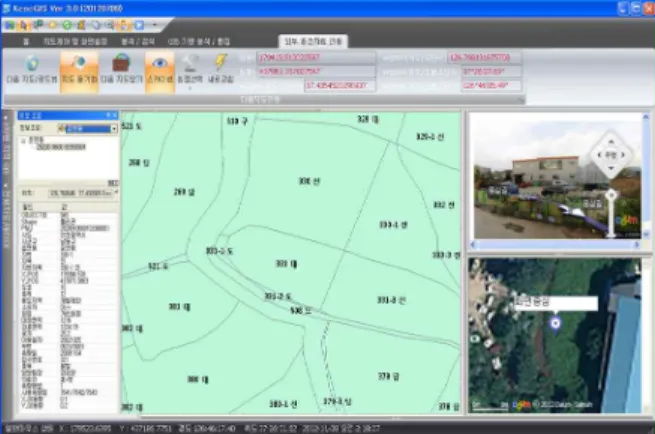Click road view compass left arrow

point(600,155)
